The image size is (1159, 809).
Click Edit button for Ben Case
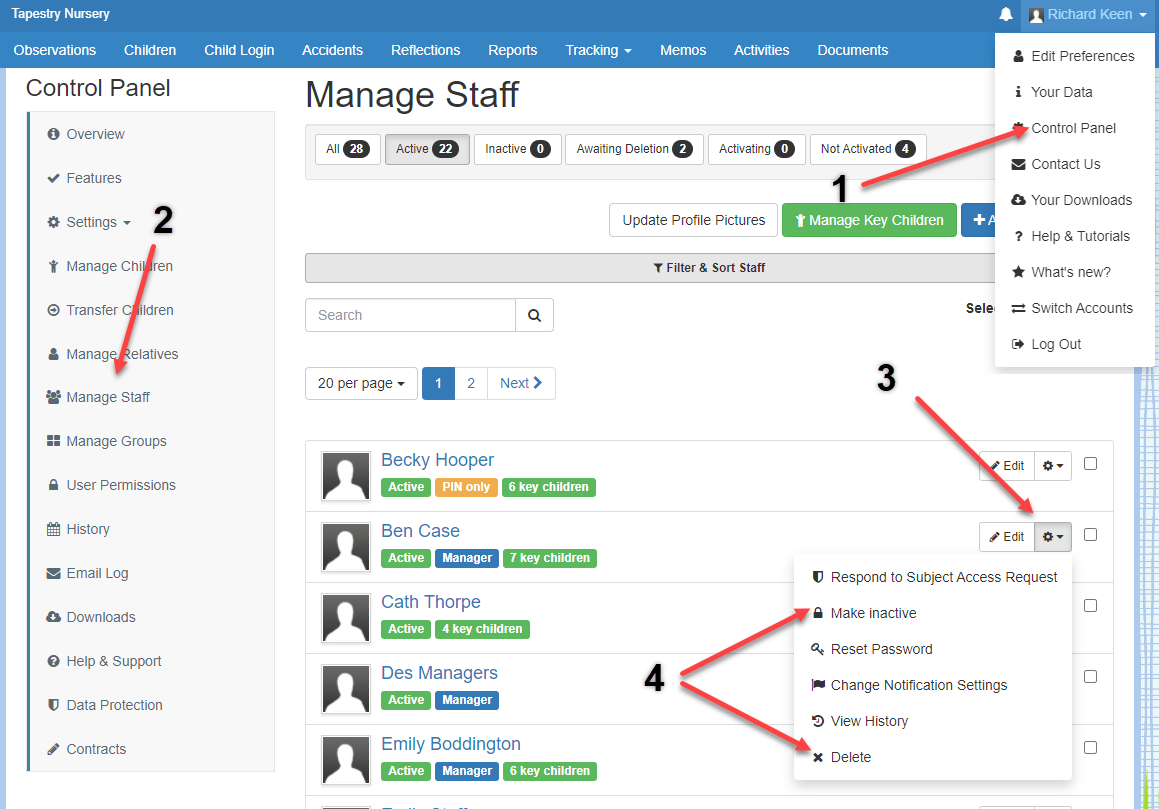click(1007, 537)
